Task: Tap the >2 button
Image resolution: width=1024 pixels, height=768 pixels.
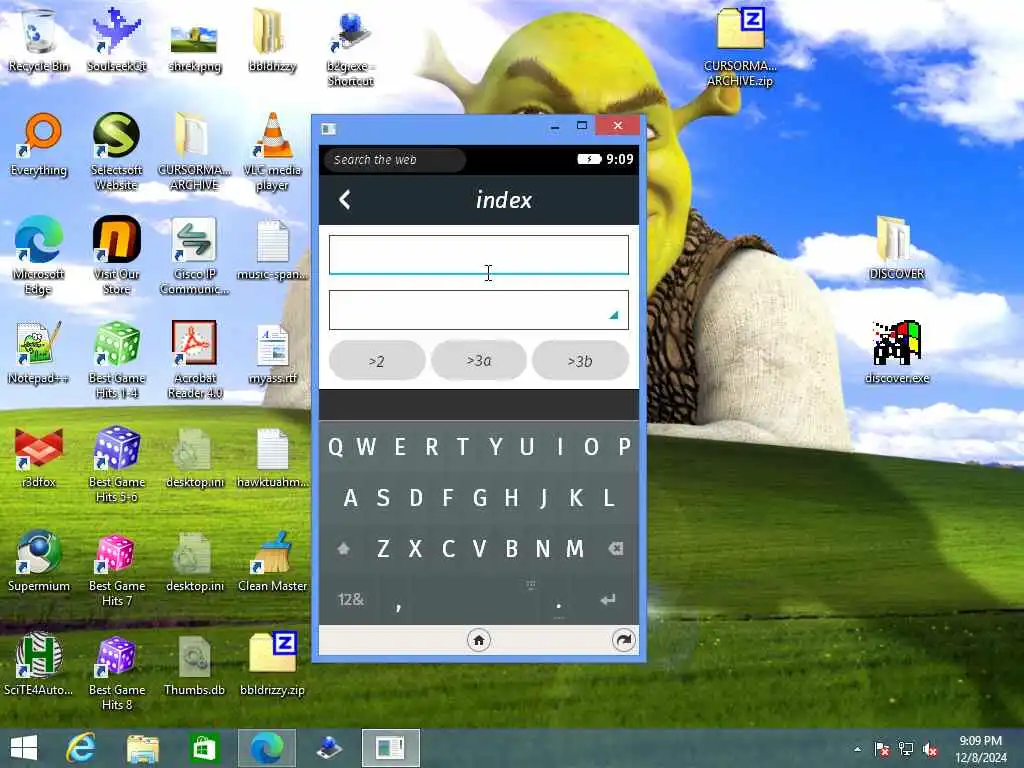Action: click(x=377, y=360)
